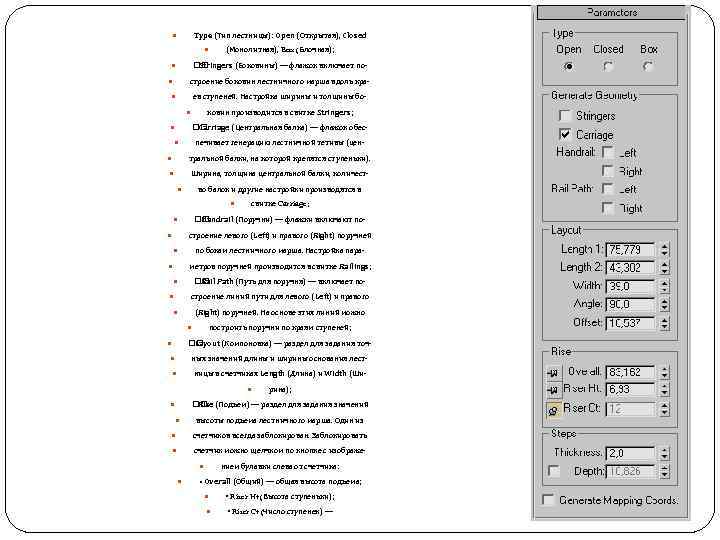The width and height of the screenshot is (720, 540).
Task: Click the Riser Ht value field
Action: pyautogui.click(x=630, y=390)
